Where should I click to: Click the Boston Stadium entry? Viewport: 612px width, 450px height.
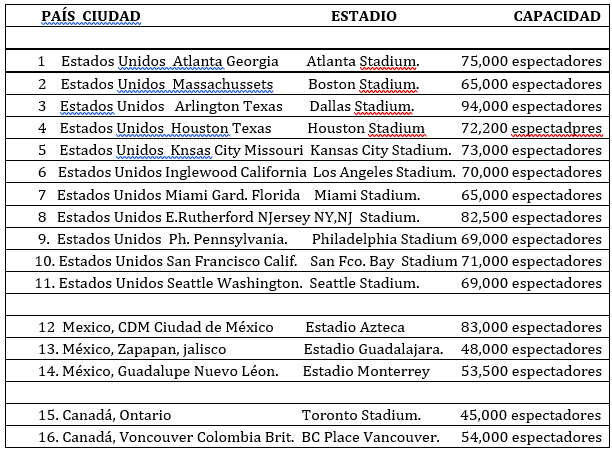point(363,83)
